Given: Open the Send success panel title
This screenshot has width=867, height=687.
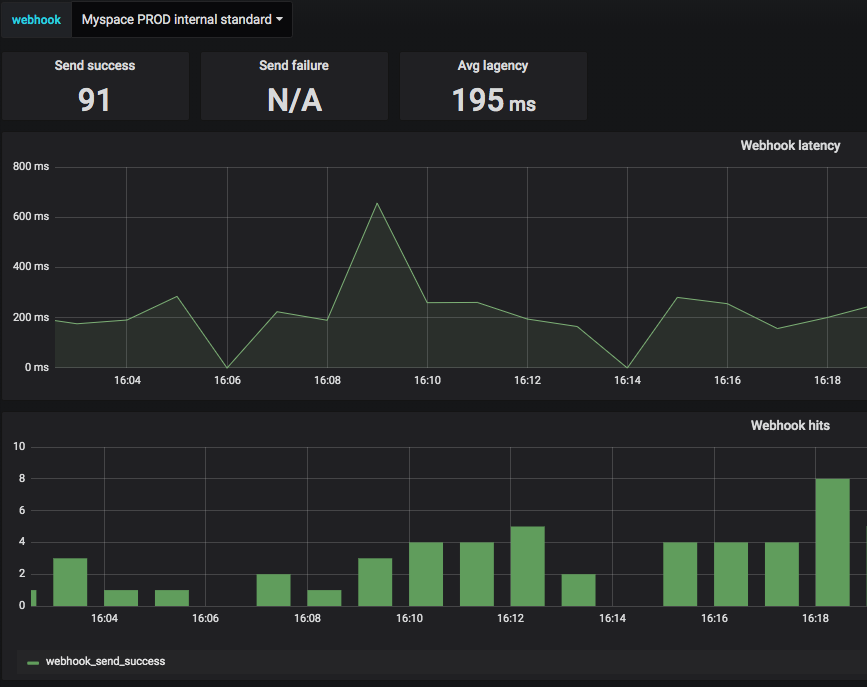Looking at the screenshot, I should [x=95, y=65].
